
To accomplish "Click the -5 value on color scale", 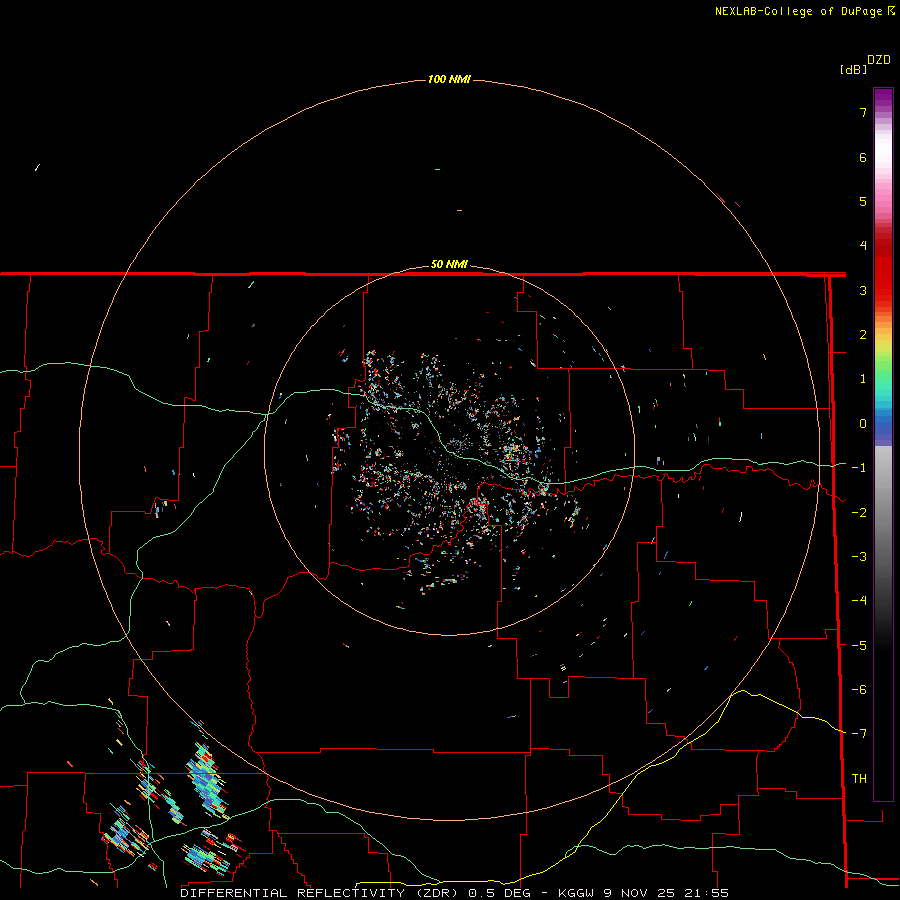I will point(859,646).
